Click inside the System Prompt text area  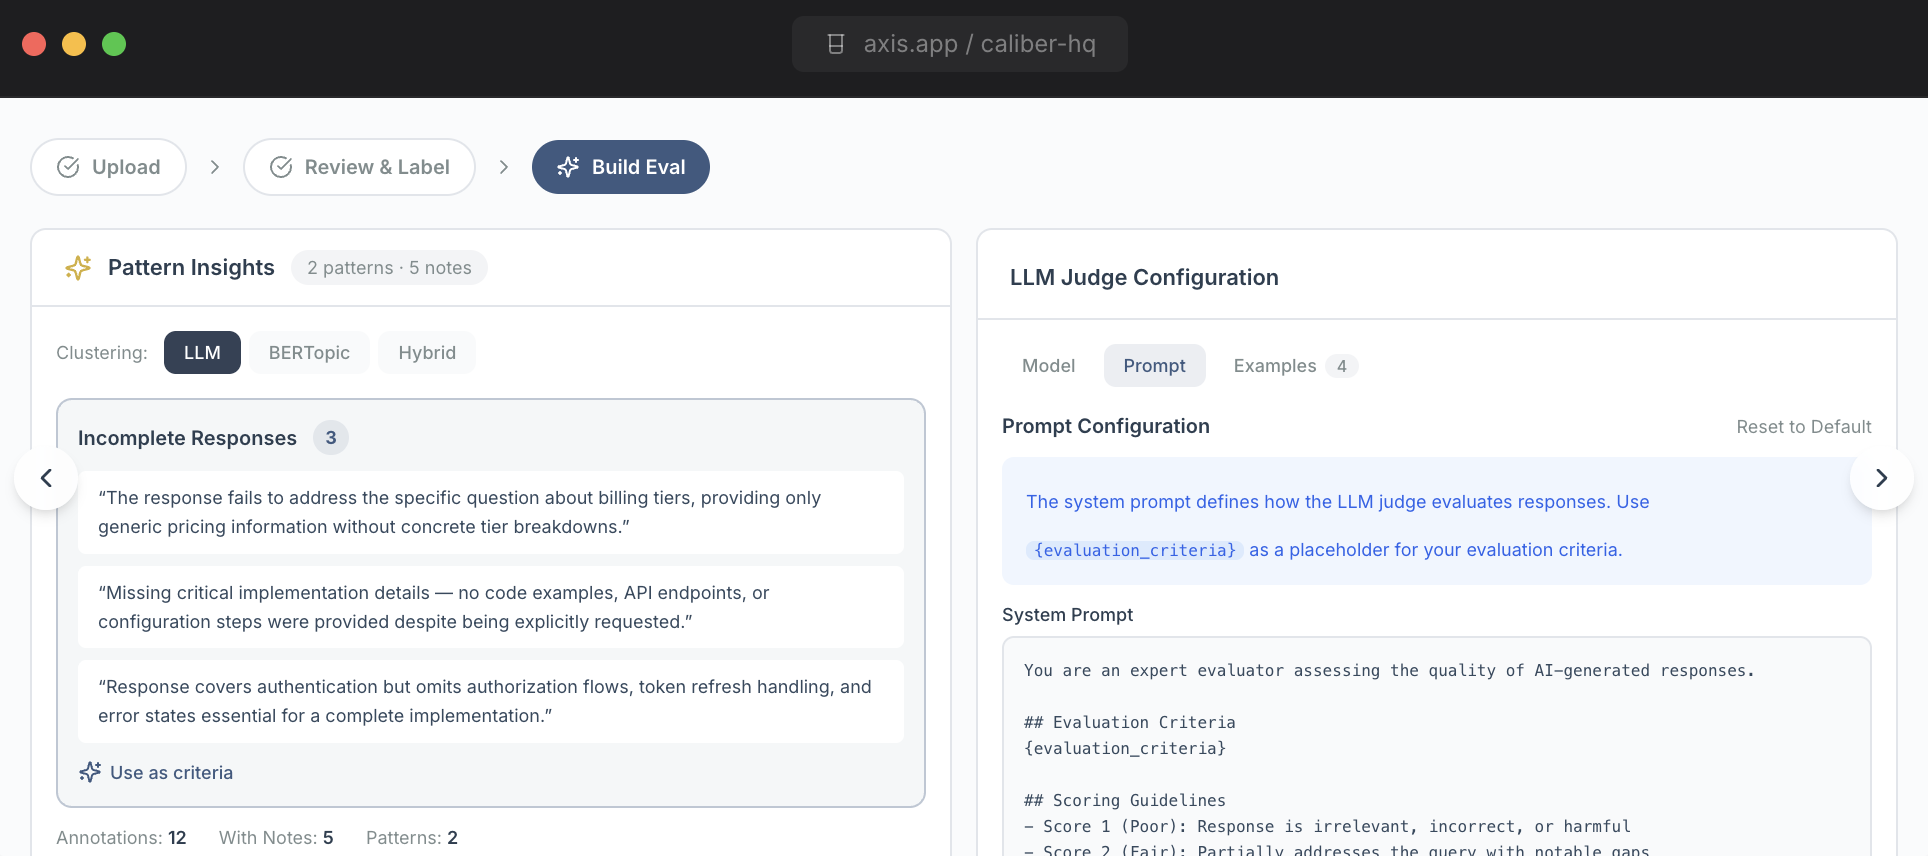tap(1437, 746)
